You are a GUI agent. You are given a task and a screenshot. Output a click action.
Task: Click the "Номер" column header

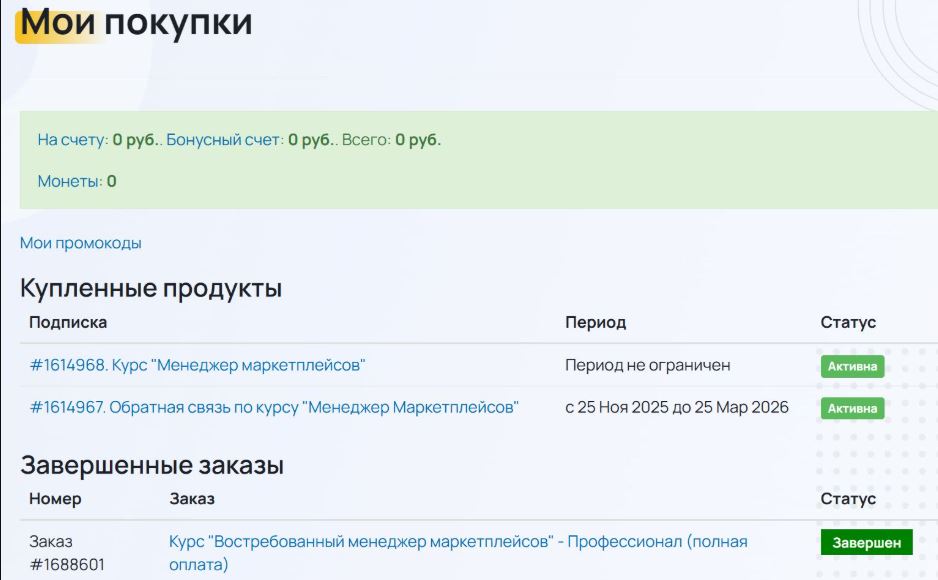tap(55, 498)
